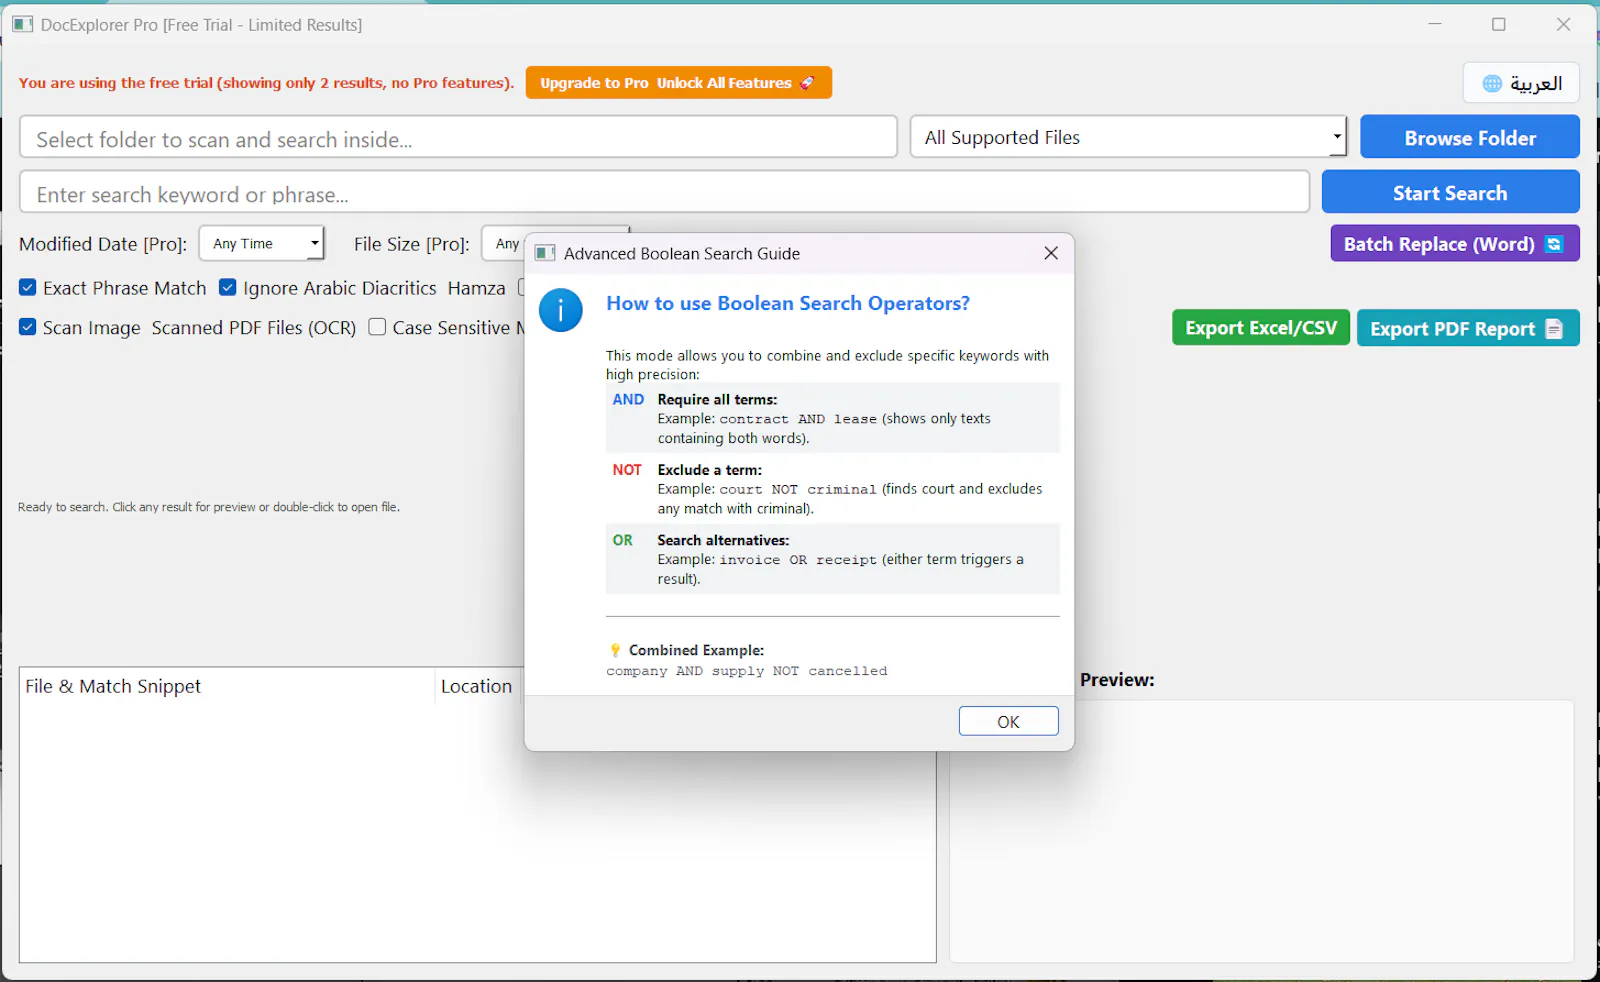Enable the Case Sensitive checkbox

(377, 327)
